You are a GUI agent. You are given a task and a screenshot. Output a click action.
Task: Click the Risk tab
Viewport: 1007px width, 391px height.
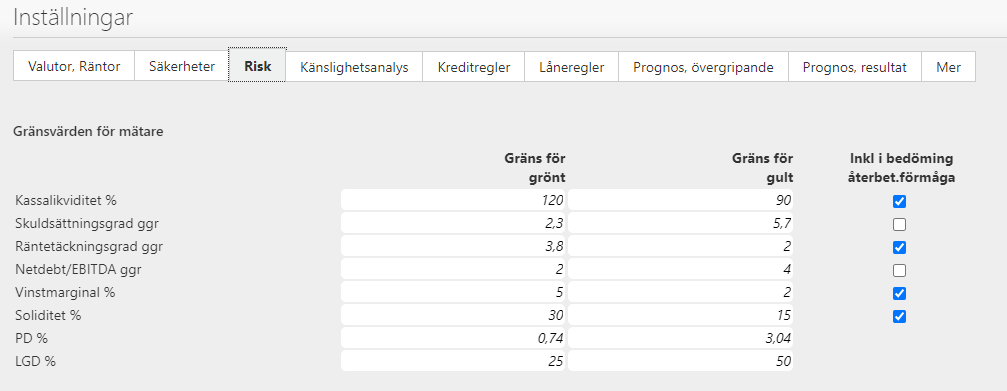(x=258, y=65)
